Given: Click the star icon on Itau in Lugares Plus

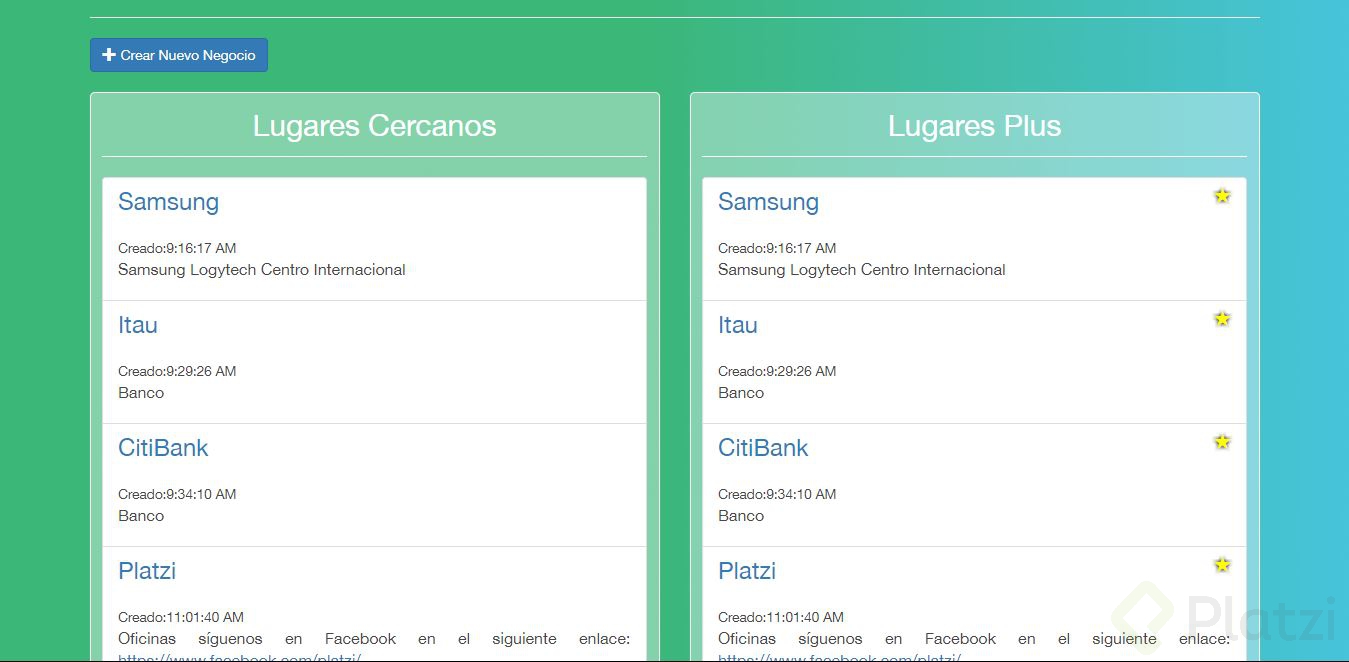Looking at the screenshot, I should (1222, 319).
